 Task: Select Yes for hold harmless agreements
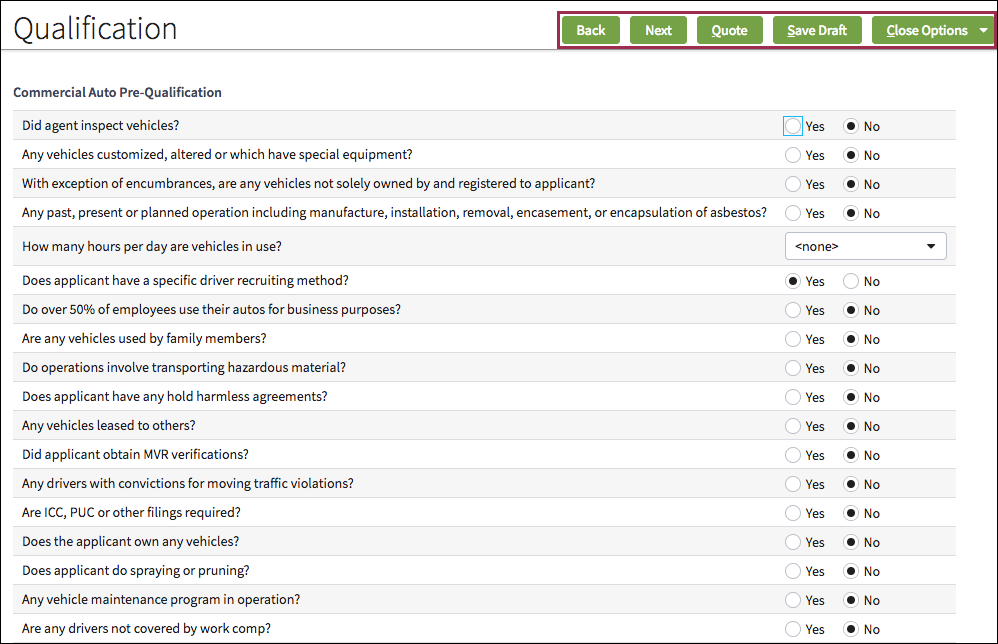tap(791, 397)
